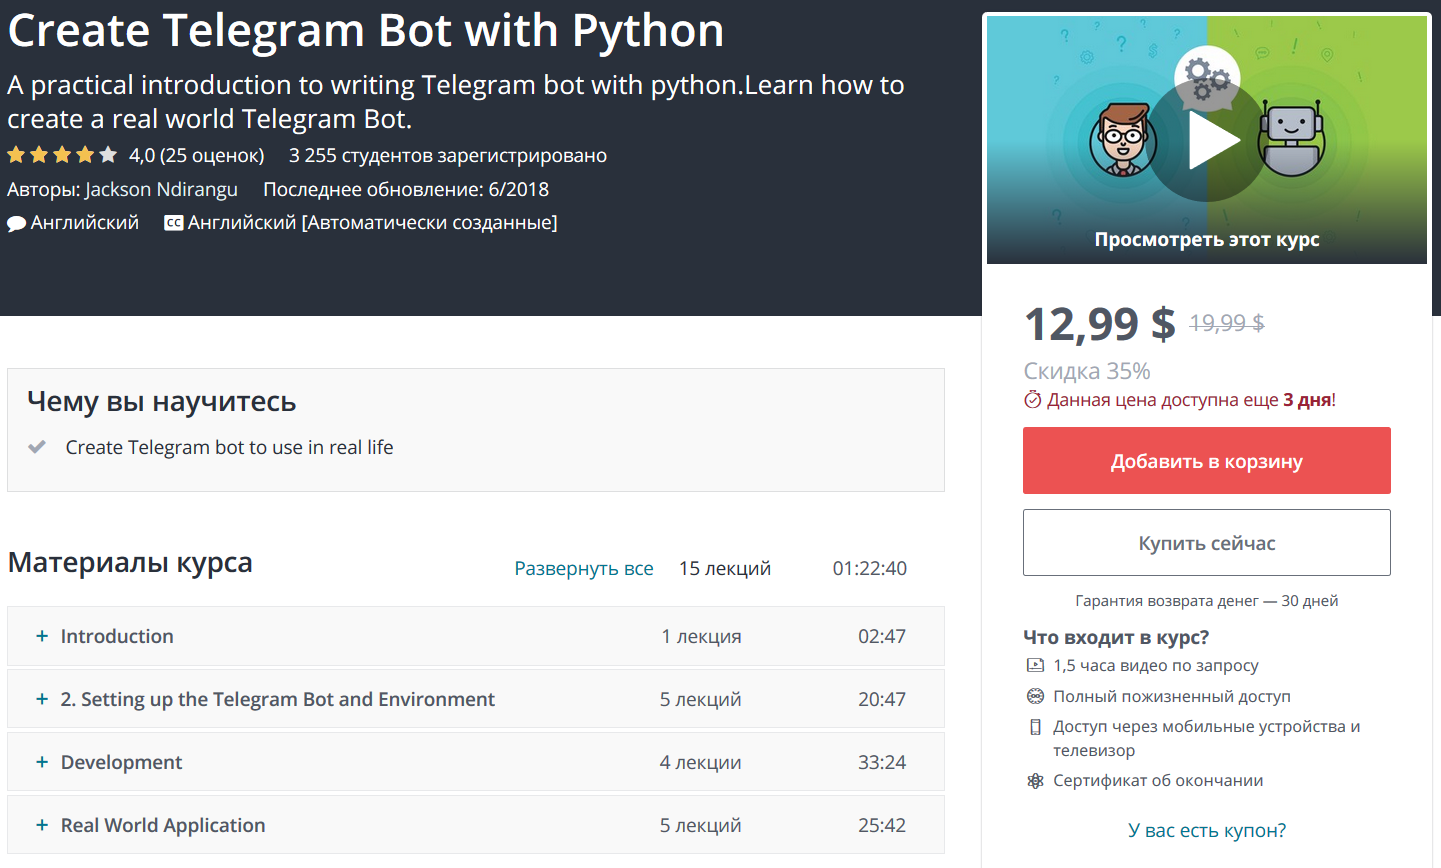The width and height of the screenshot is (1441, 868).
Task: Click the CC closed captions icon
Action: tap(174, 223)
